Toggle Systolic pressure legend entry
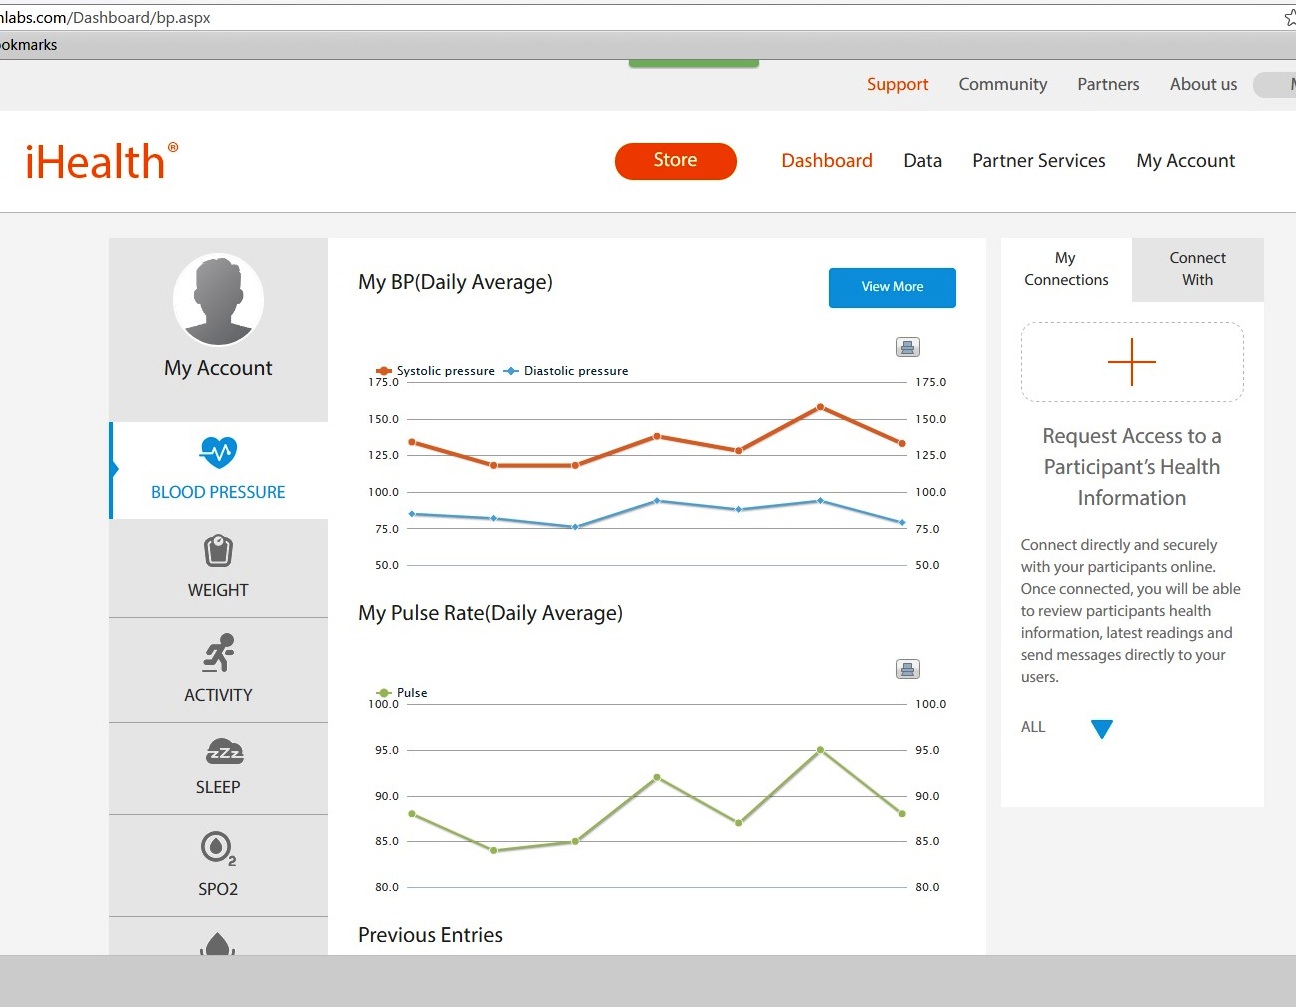 tap(435, 371)
